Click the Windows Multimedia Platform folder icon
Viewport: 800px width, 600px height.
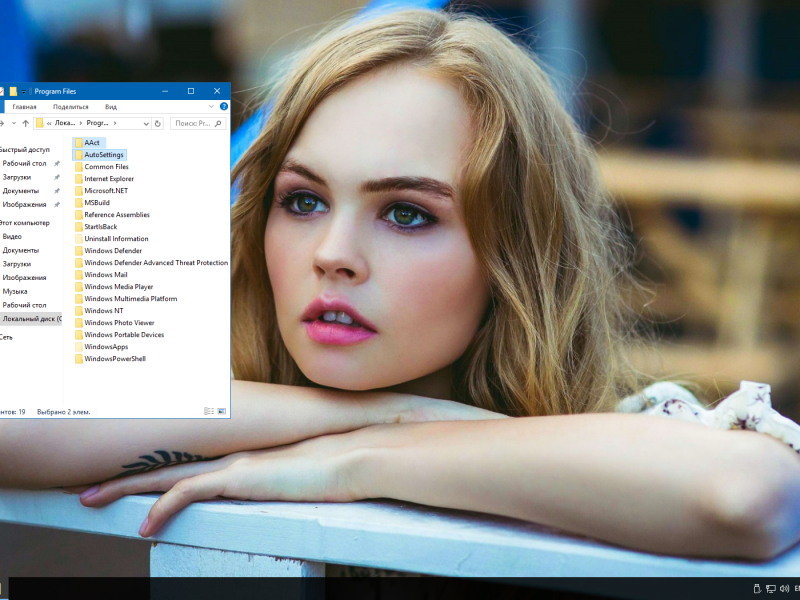(x=79, y=298)
